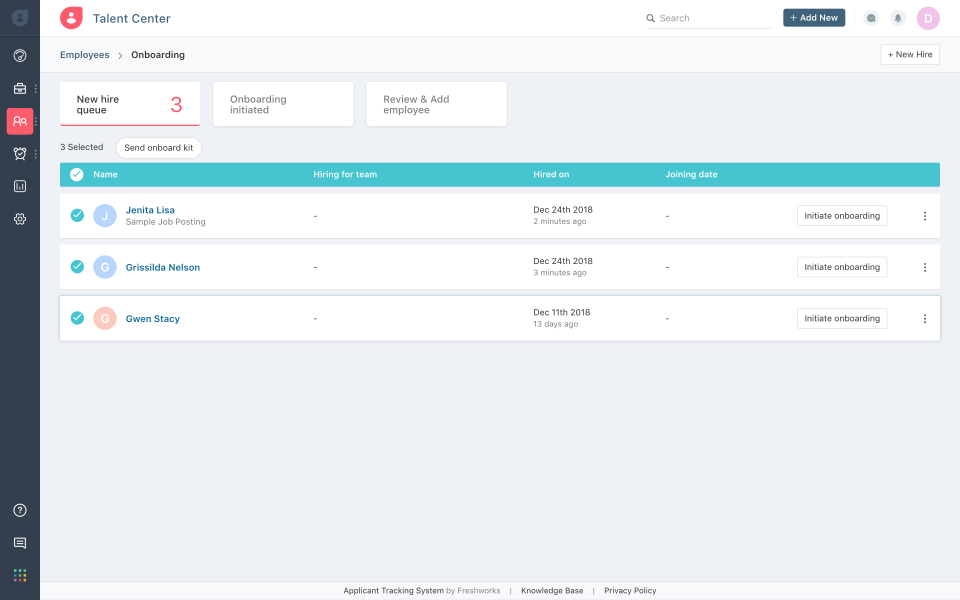The height and width of the screenshot is (600, 960).
Task: Open the Freshworks app switcher grid icon
Action: tap(20, 576)
